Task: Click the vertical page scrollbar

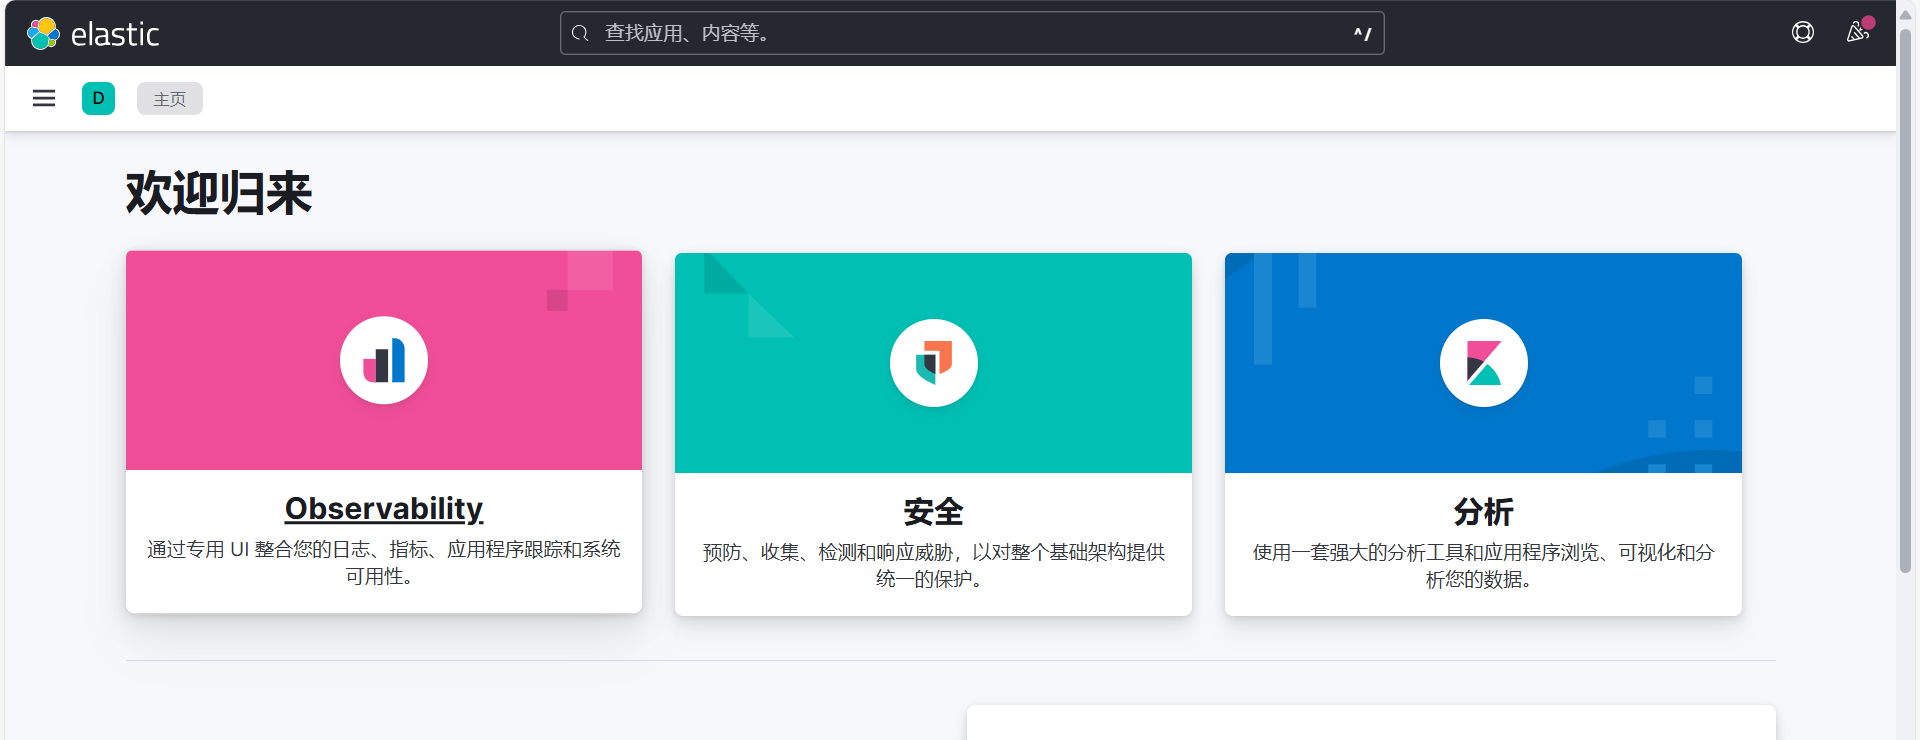Action: (x=1906, y=300)
